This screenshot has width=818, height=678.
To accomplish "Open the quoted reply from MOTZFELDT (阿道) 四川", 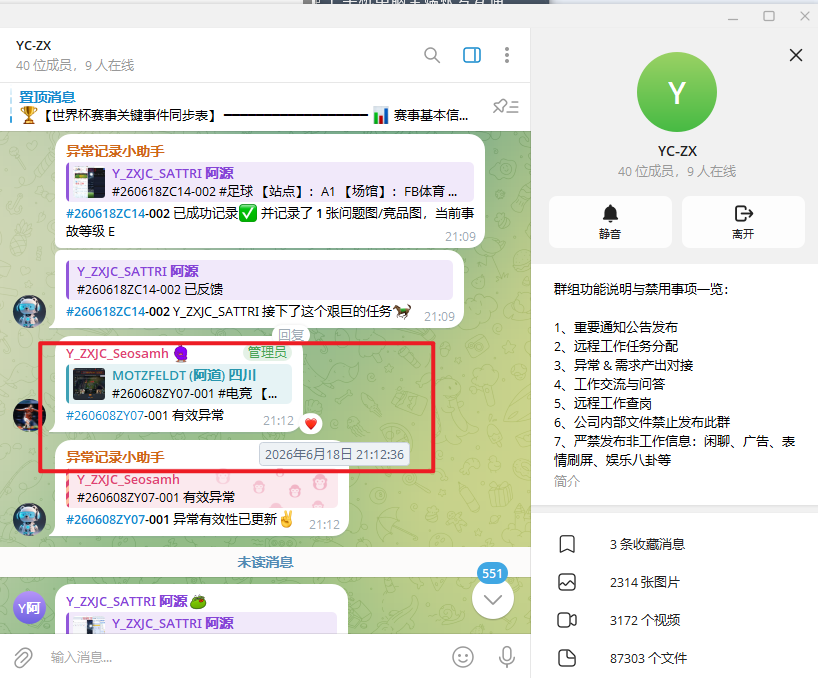I will pyautogui.click(x=179, y=384).
